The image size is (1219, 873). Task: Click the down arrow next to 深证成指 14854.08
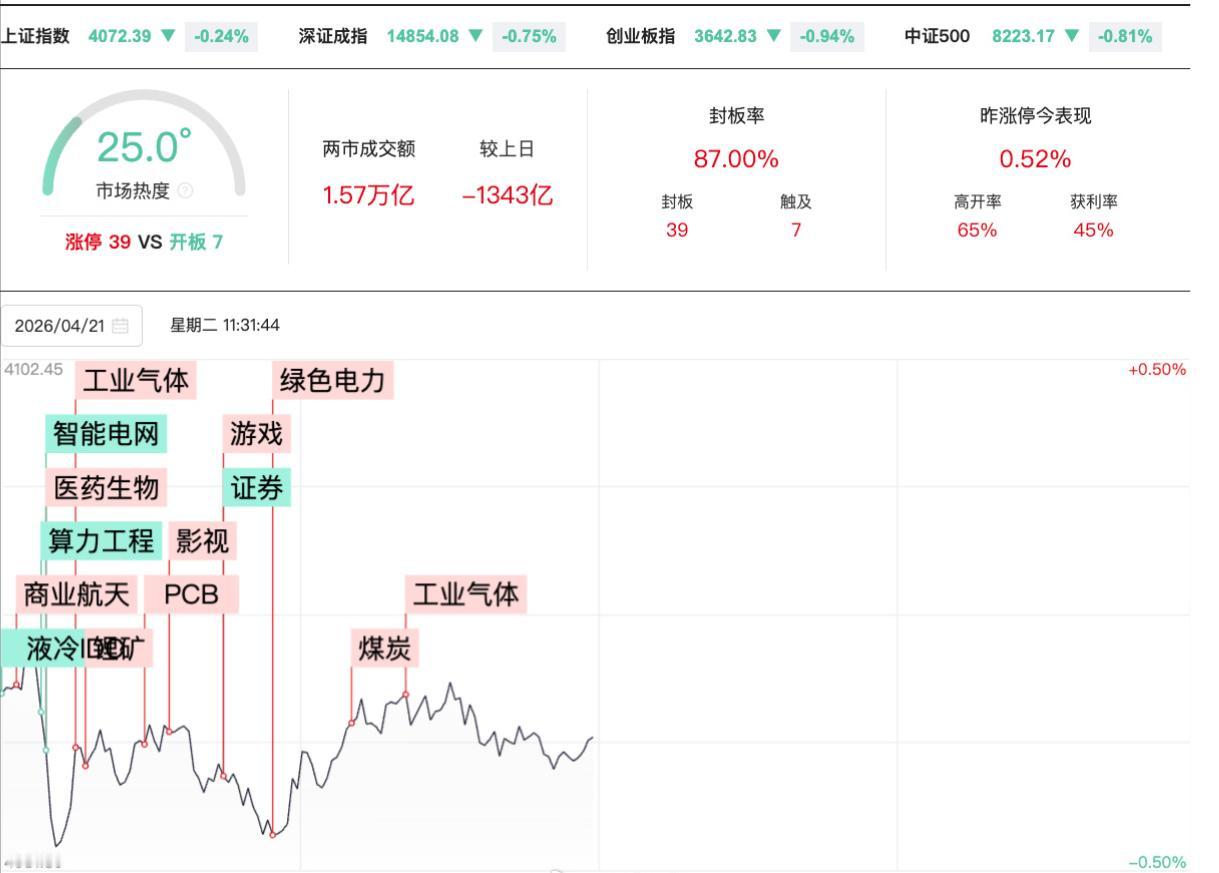(x=475, y=36)
